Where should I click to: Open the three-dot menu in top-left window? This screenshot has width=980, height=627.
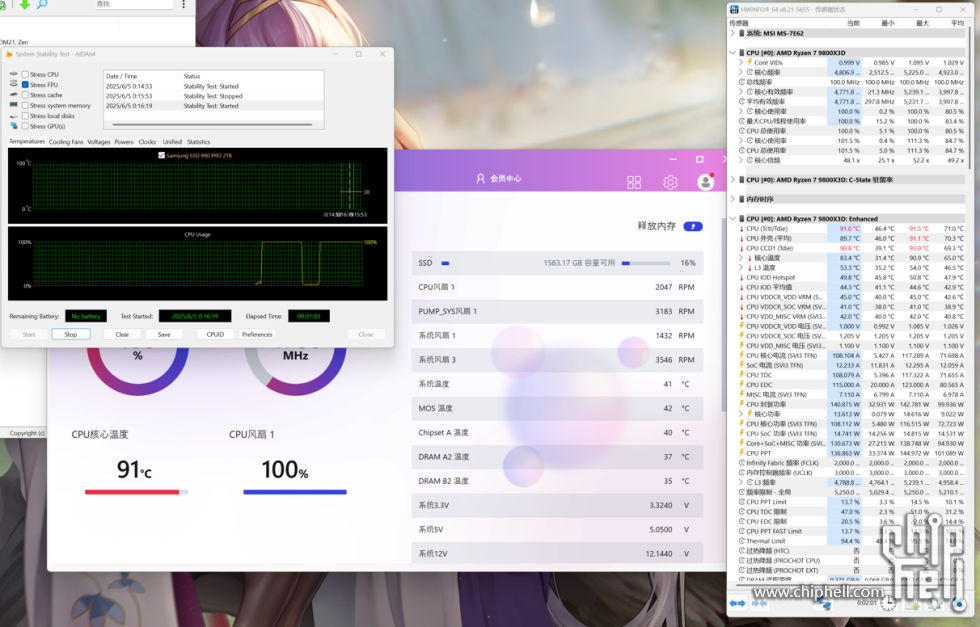pos(183,4)
